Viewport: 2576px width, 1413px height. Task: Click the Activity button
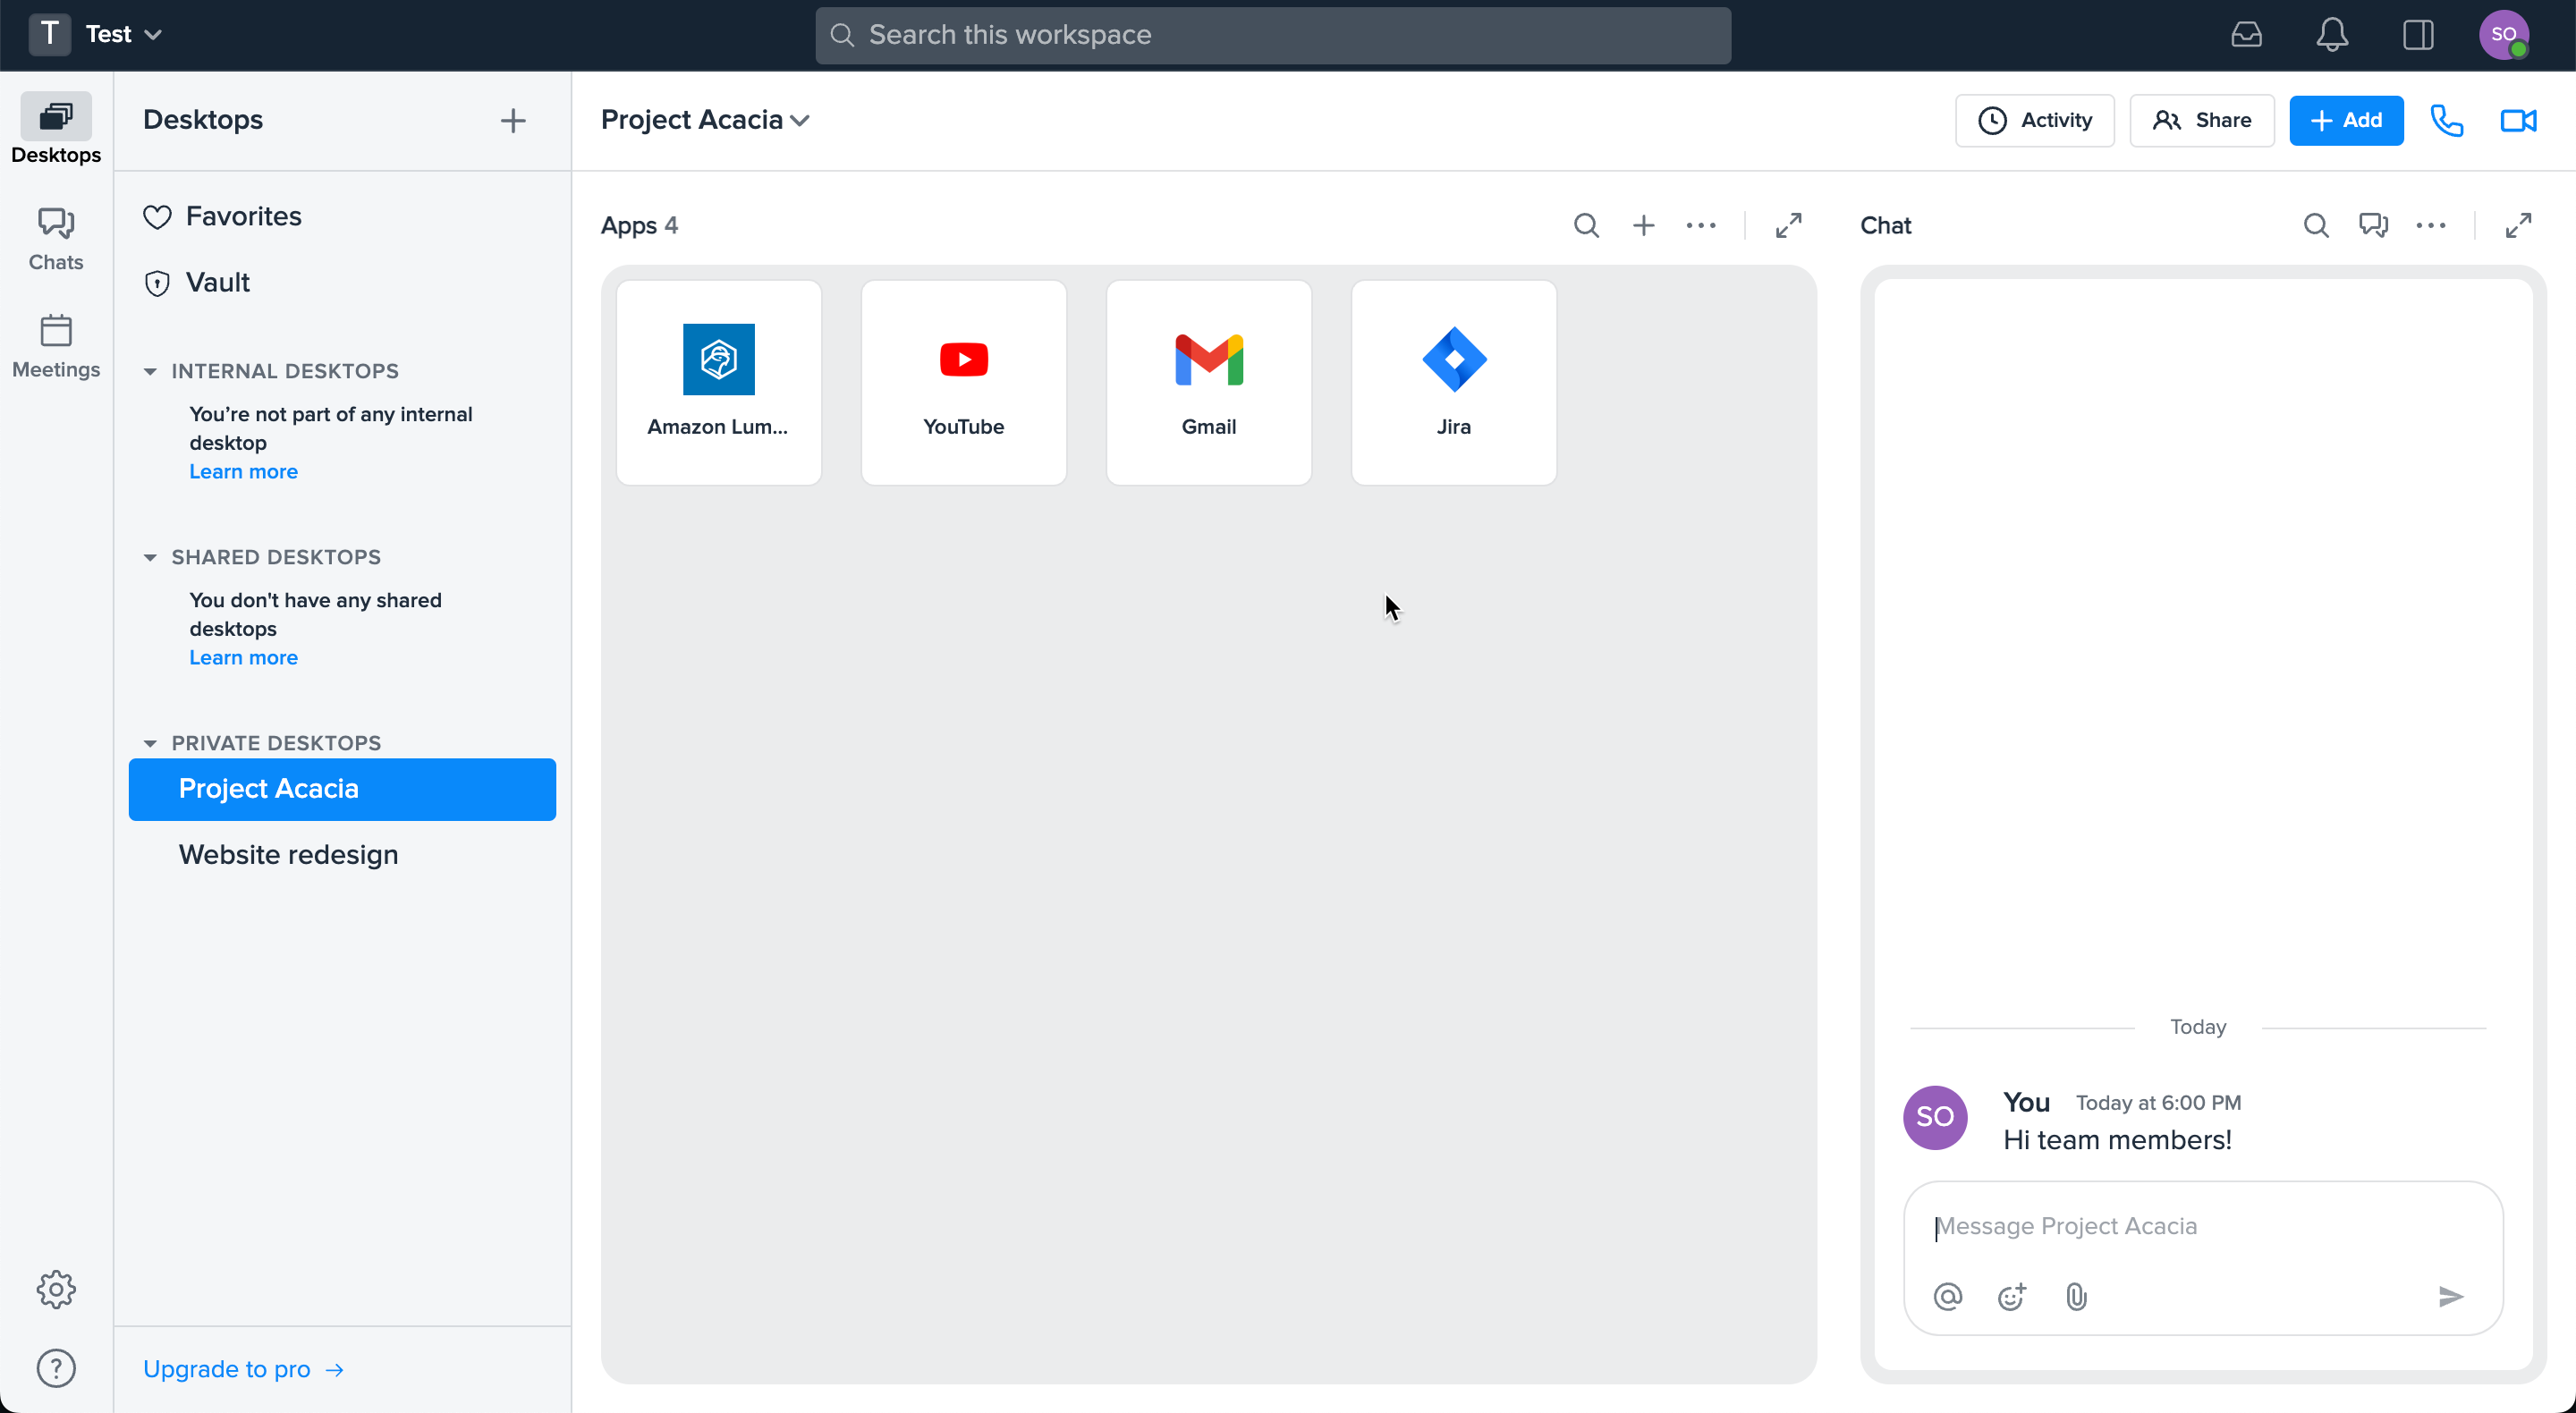[2035, 120]
